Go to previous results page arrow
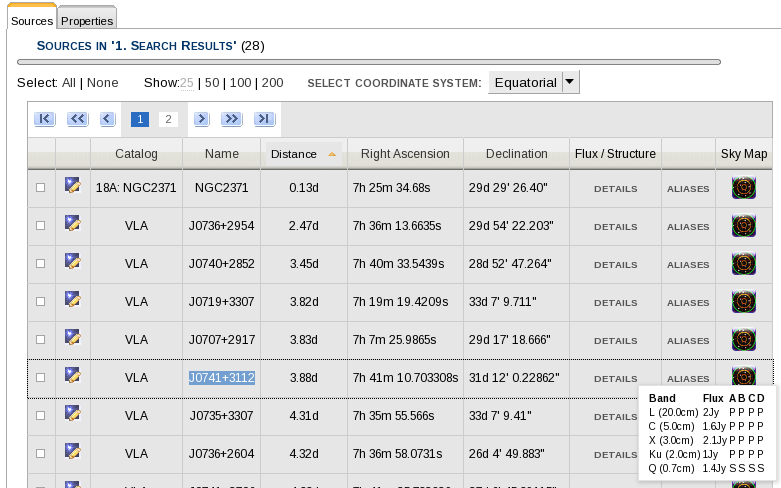Image resolution: width=781 pixels, height=488 pixels. [x=108, y=119]
